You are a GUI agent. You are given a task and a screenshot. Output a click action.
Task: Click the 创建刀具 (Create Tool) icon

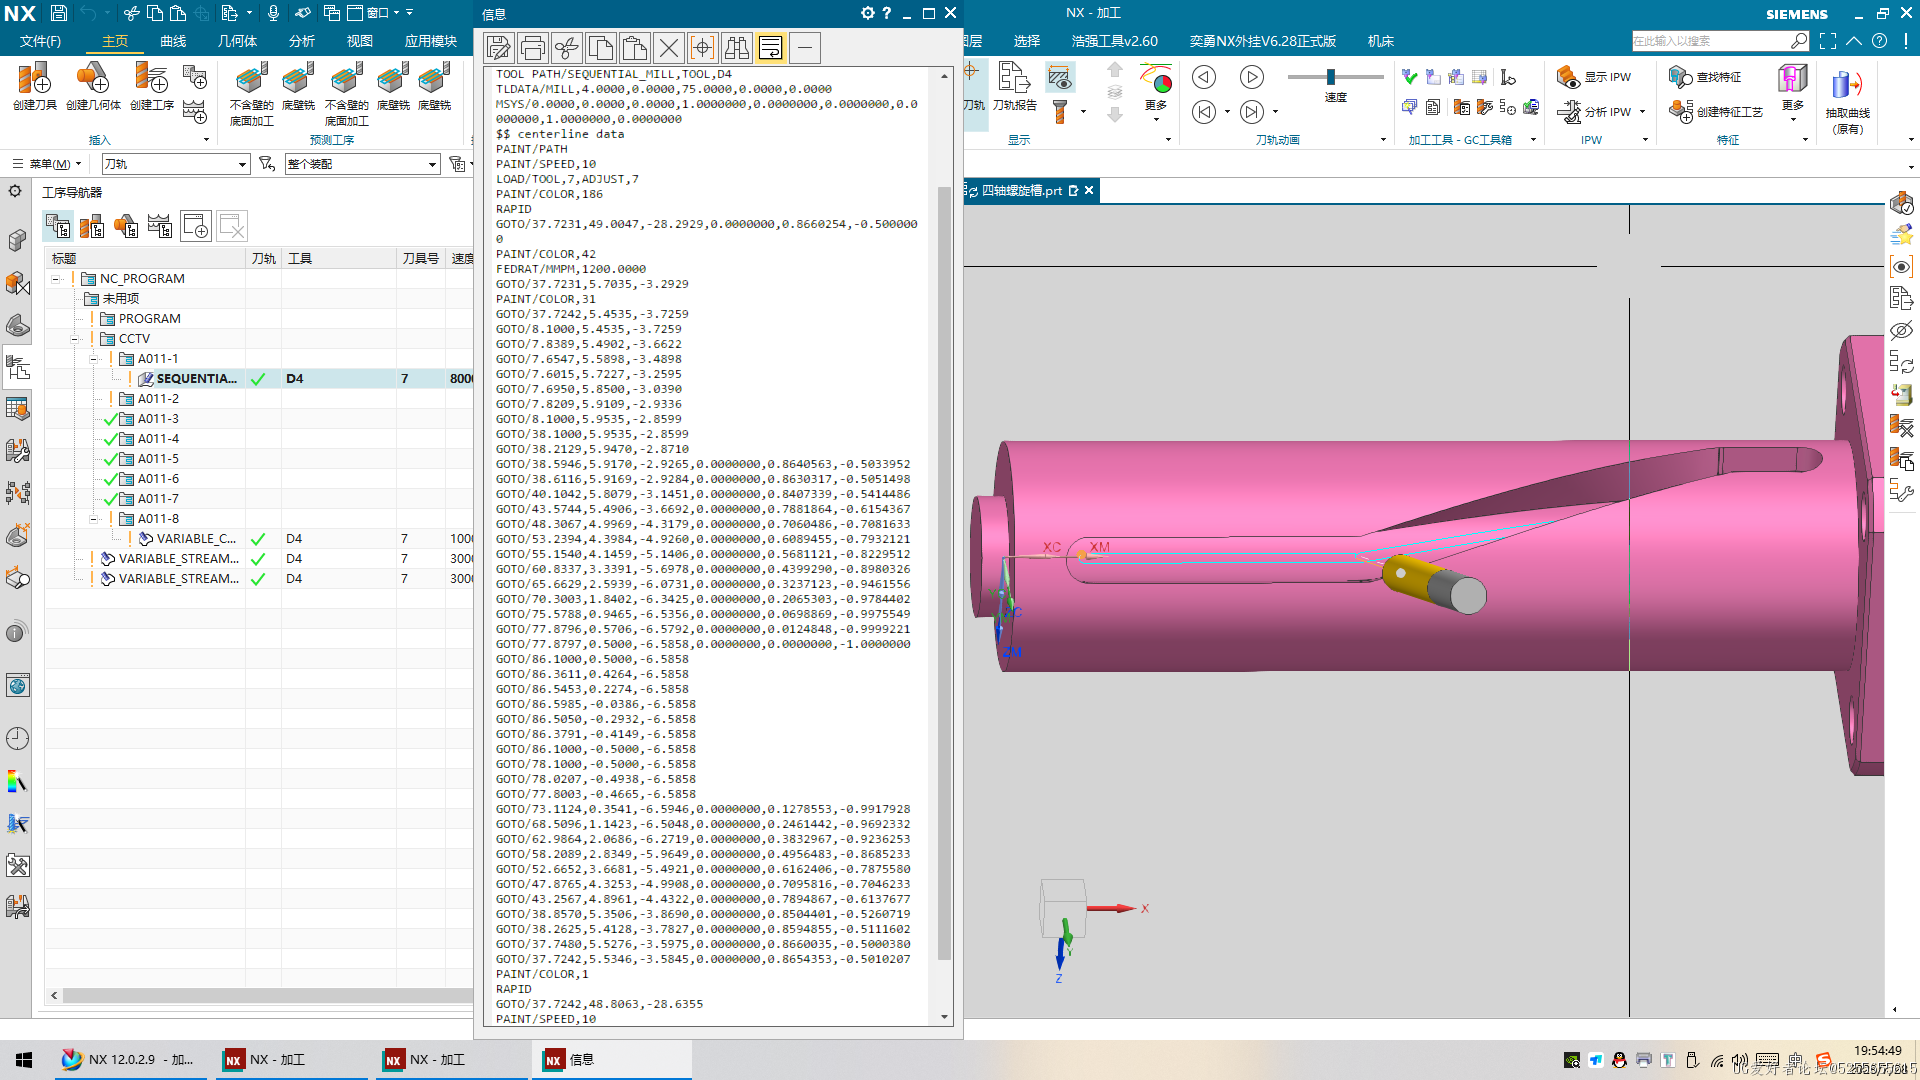[x=34, y=86]
